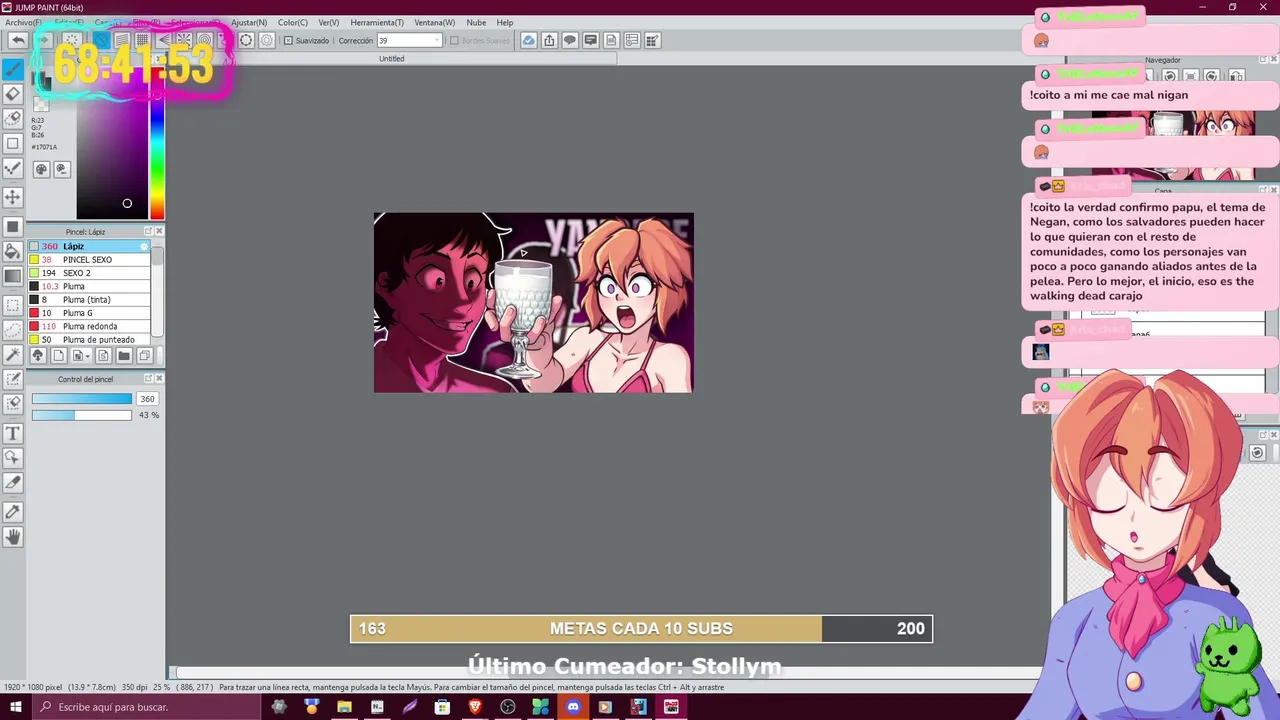Open File Explorer from the taskbar

(344, 707)
